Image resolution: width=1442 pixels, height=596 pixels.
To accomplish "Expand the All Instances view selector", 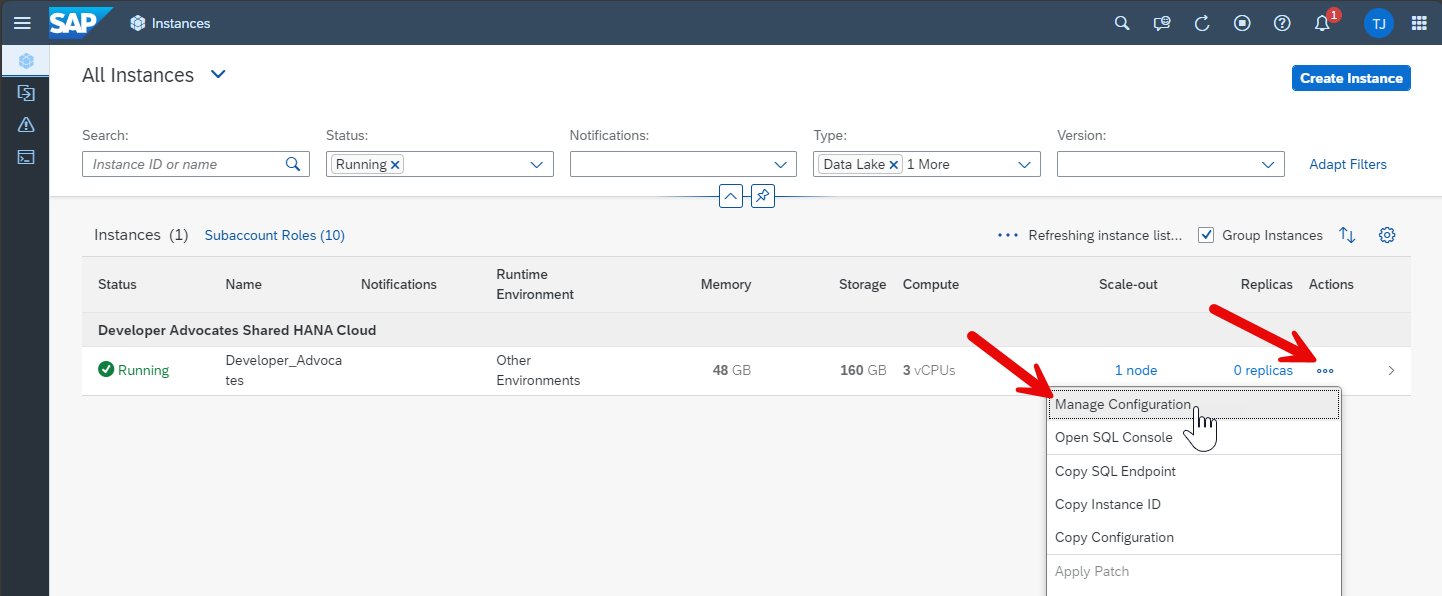I will pyautogui.click(x=218, y=74).
